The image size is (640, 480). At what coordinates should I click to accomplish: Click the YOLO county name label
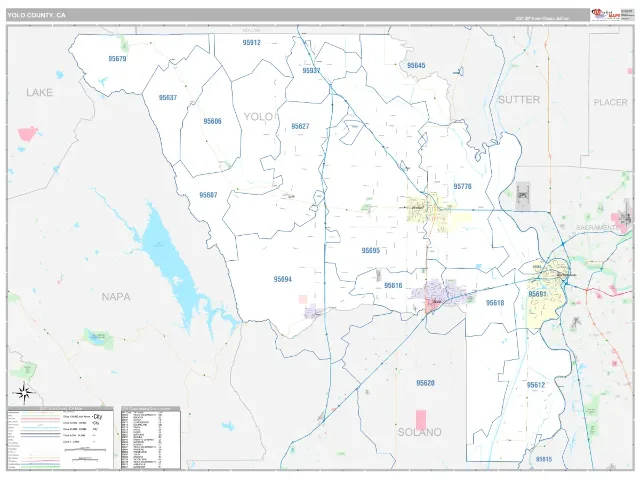click(x=259, y=117)
